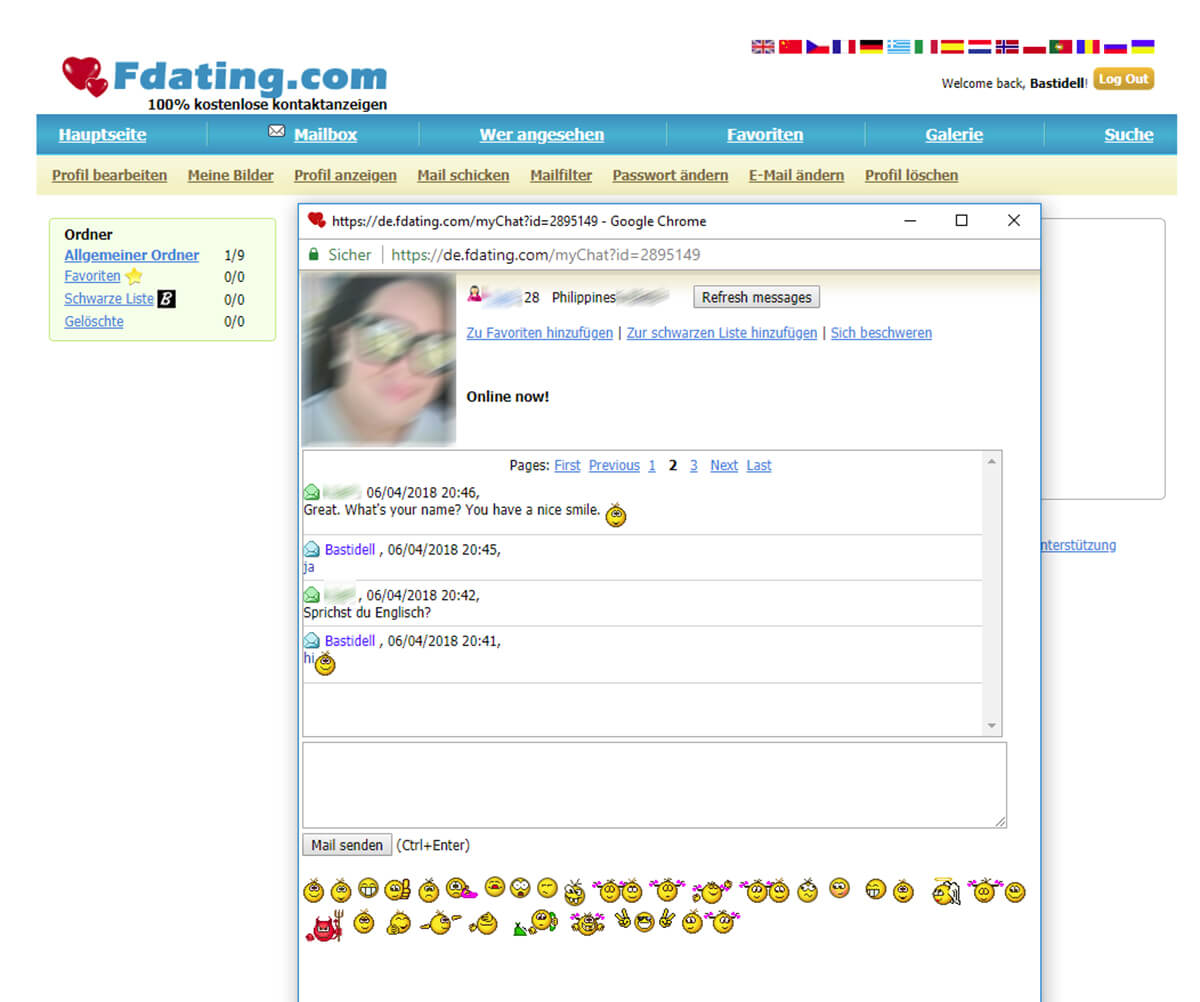Click the star icon next to Favoriten
This screenshot has height=1002, width=1200.
(134, 277)
